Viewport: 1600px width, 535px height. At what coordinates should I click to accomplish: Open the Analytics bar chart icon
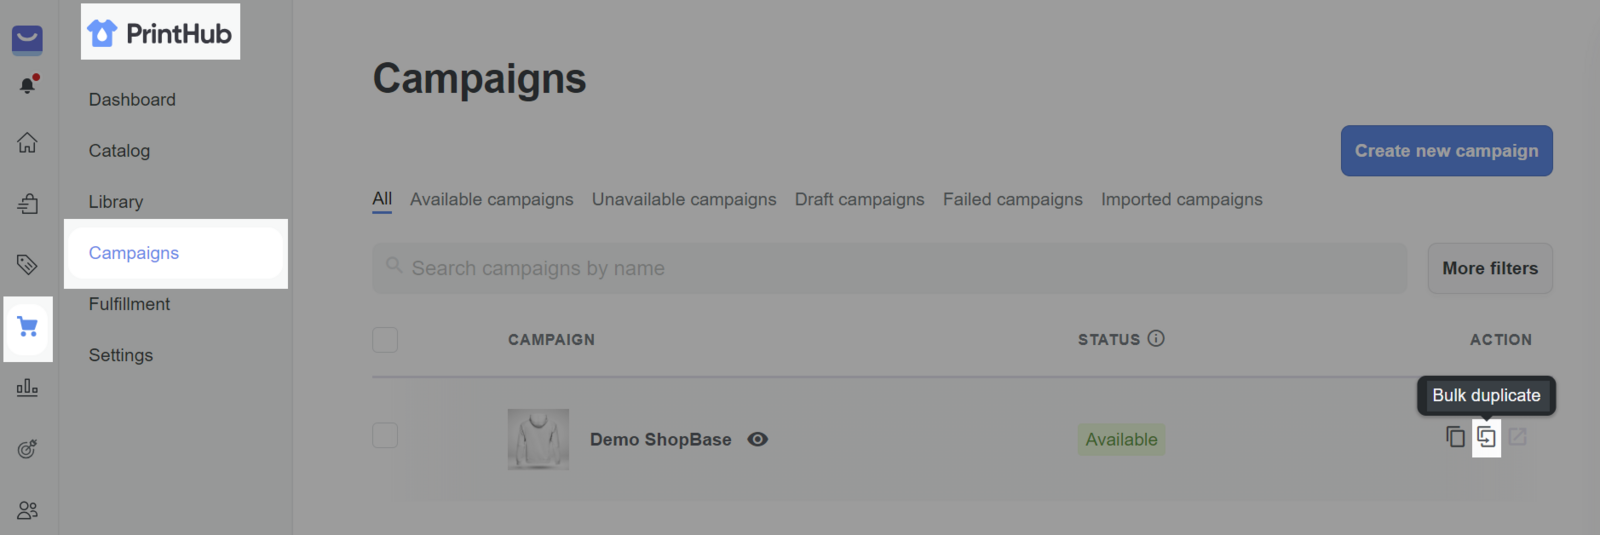point(27,388)
